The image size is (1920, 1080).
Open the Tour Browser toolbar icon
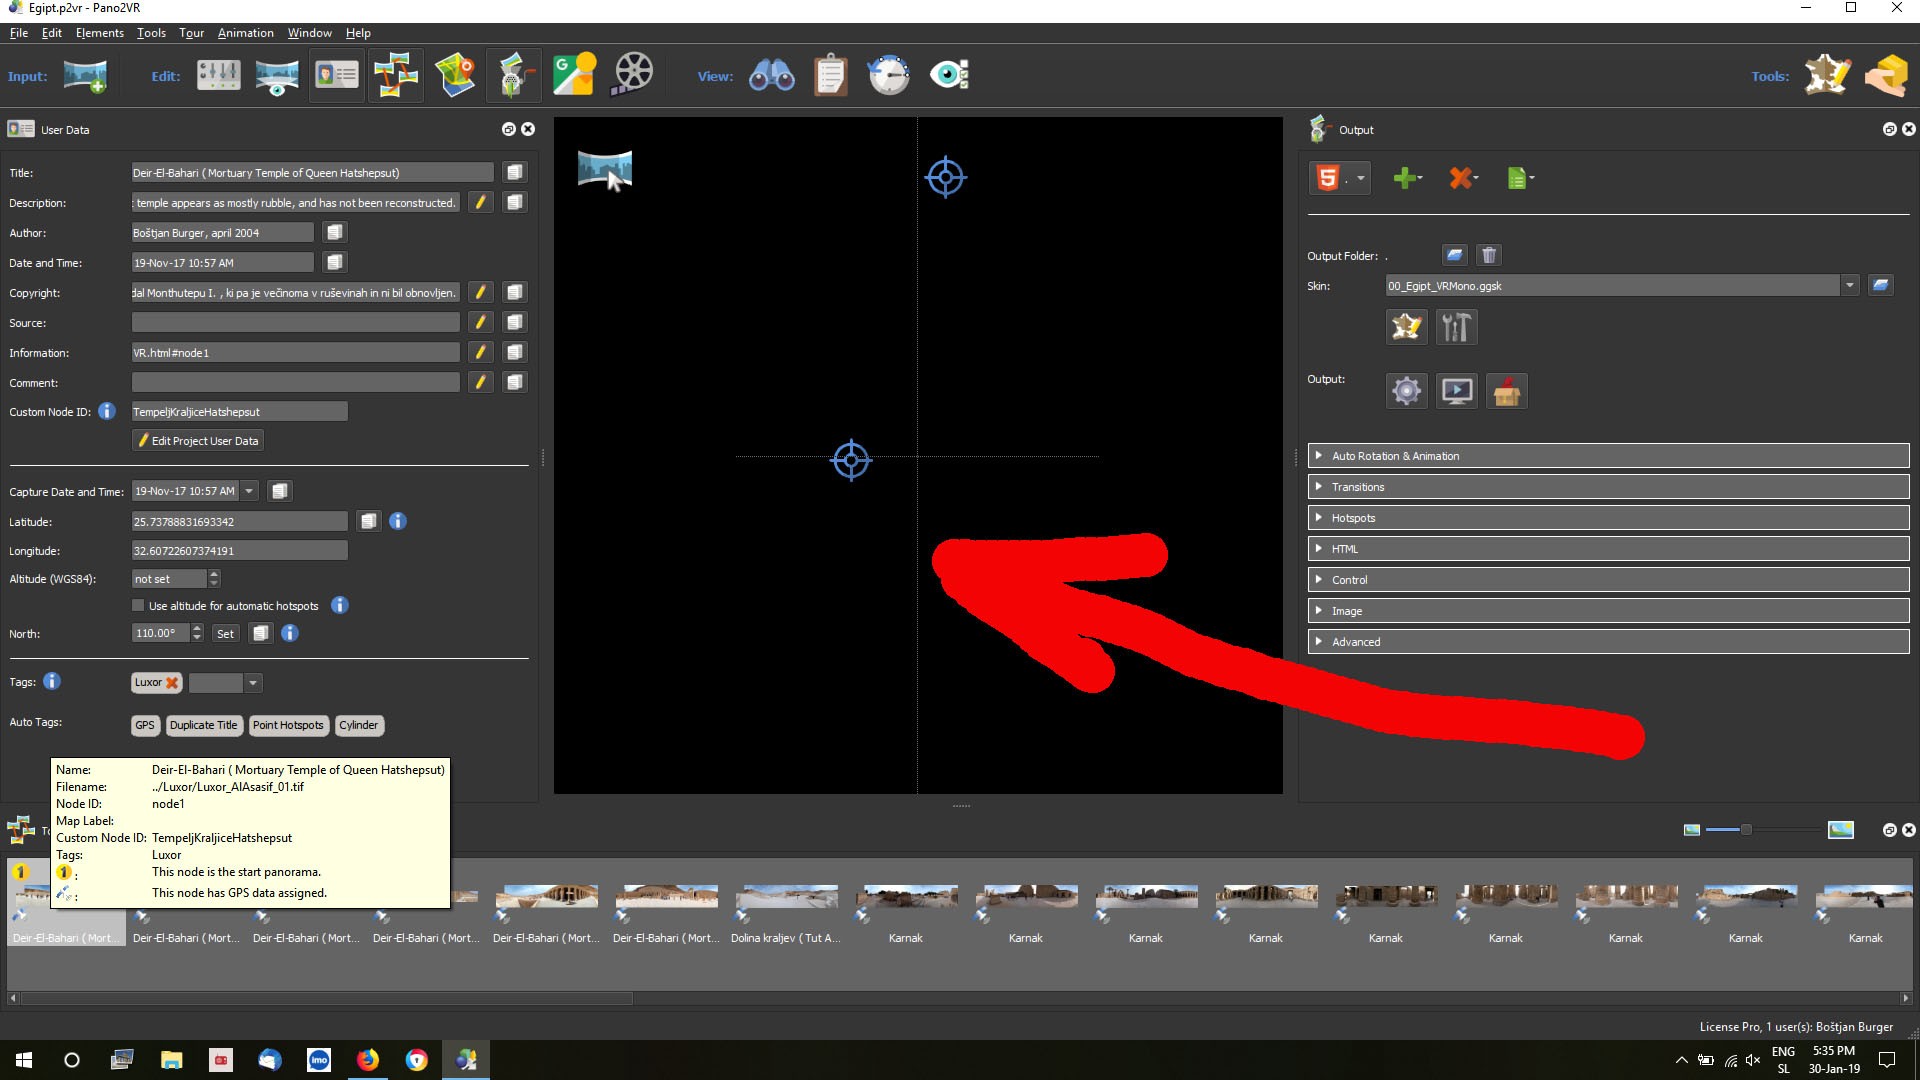(x=396, y=76)
